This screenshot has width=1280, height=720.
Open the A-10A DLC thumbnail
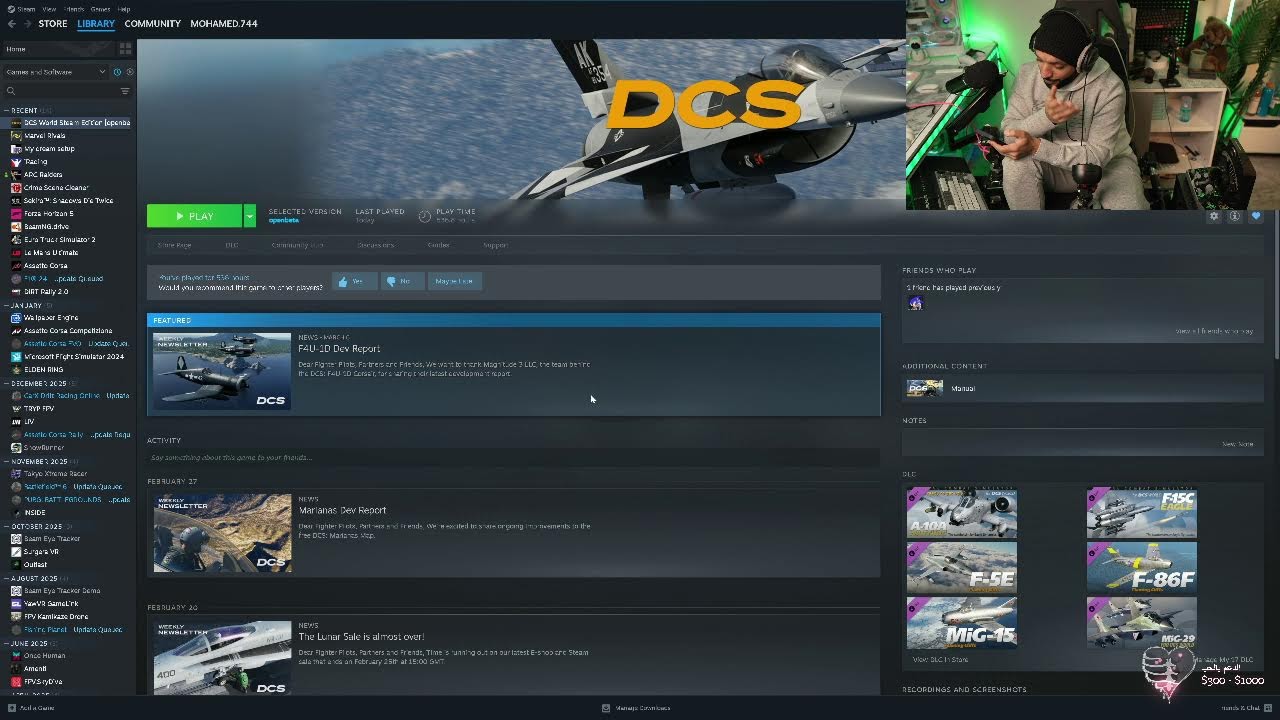tap(962, 513)
